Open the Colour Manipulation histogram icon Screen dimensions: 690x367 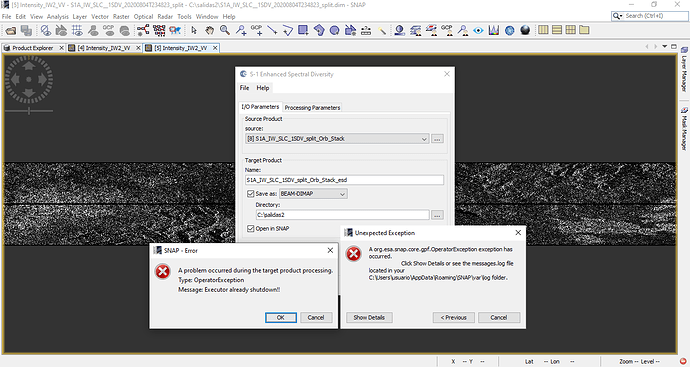pos(494,30)
